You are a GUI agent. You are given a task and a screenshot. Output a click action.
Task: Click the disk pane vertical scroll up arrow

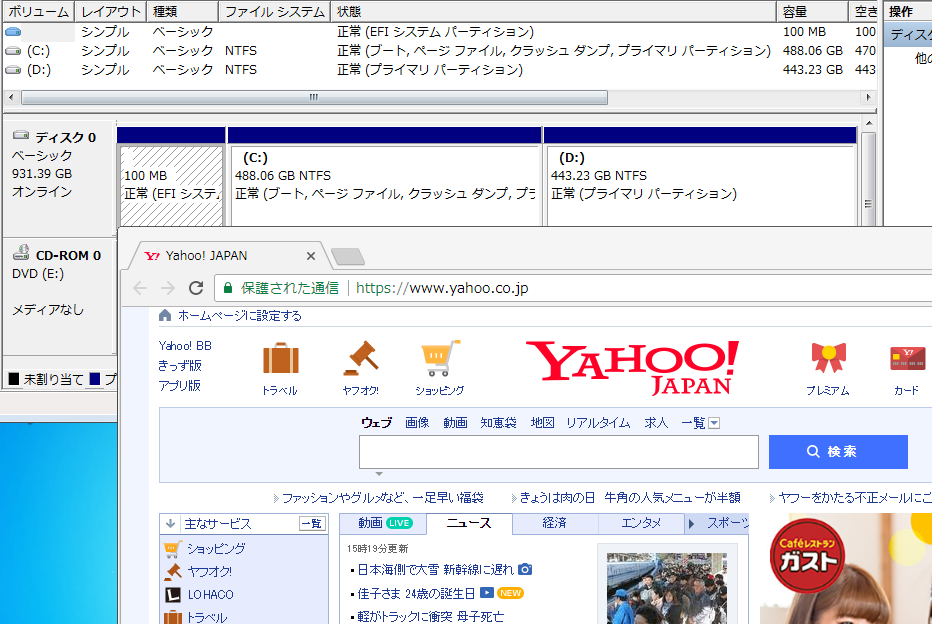point(869,124)
